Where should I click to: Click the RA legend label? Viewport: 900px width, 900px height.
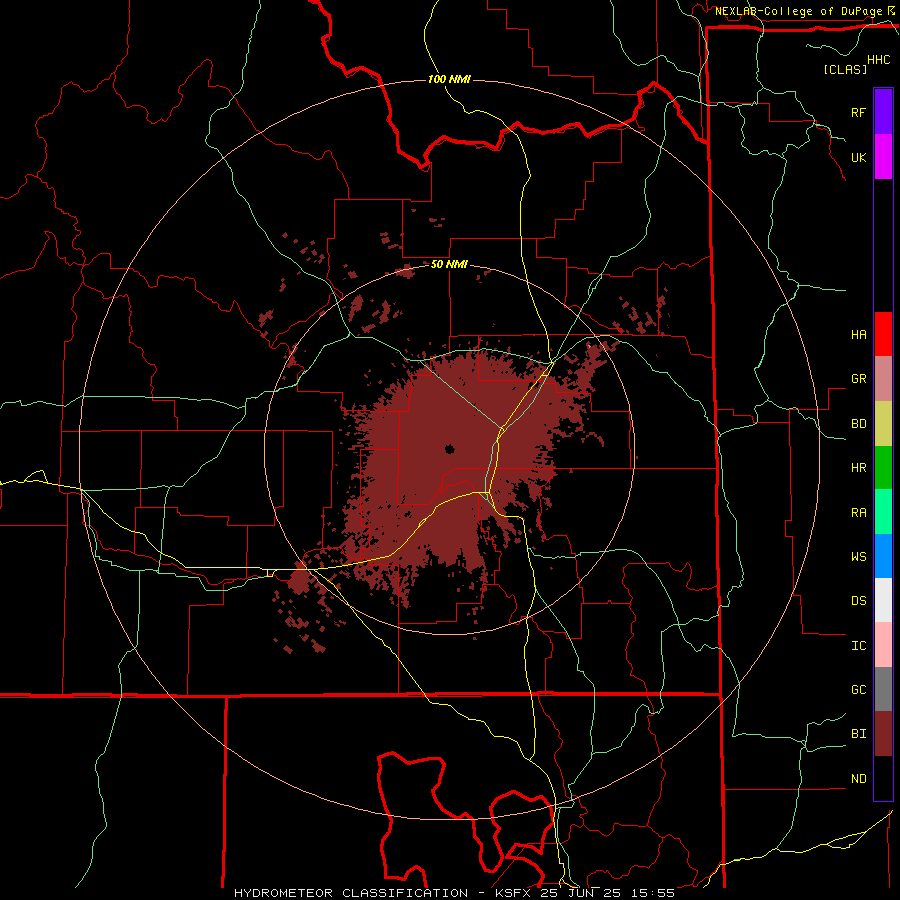859,512
